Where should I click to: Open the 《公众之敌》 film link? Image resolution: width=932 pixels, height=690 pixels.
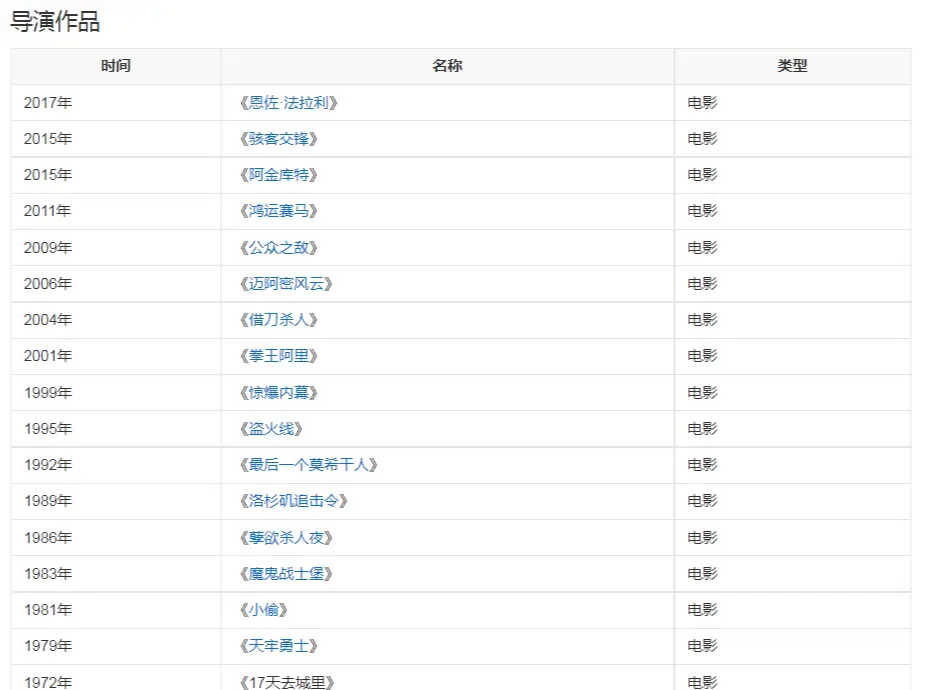(279, 247)
